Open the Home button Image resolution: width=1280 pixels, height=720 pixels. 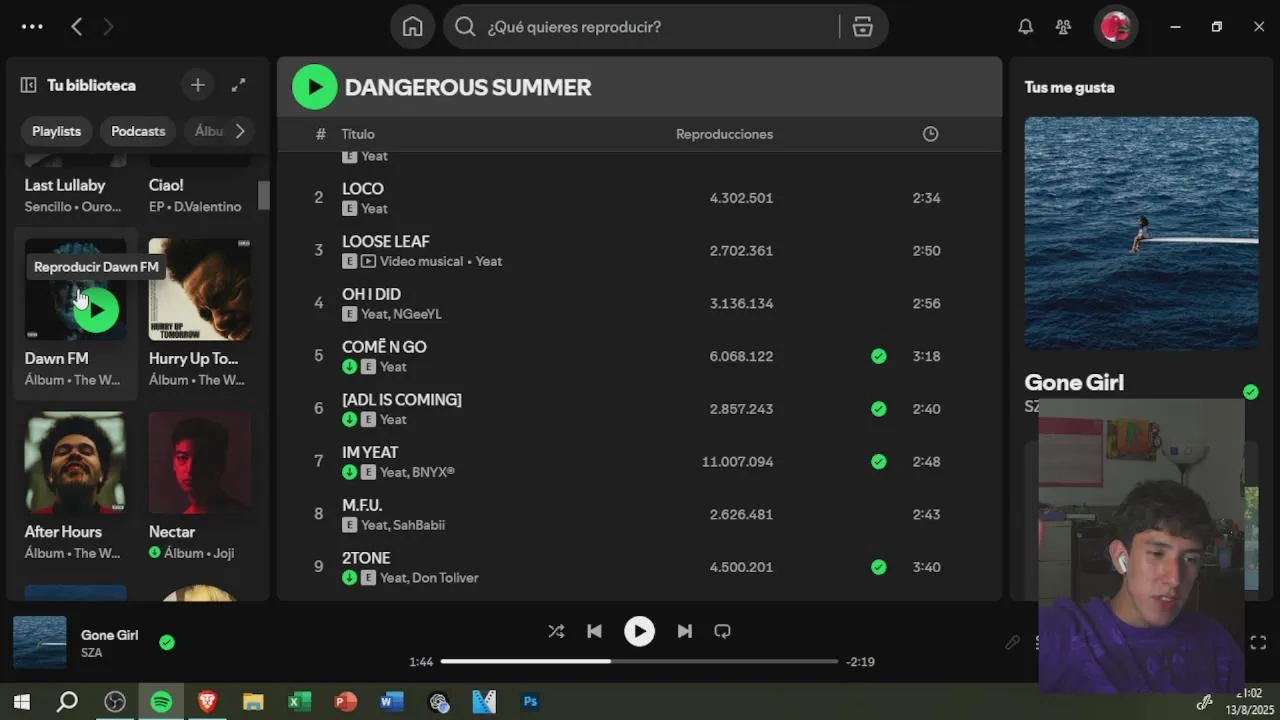[x=412, y=27]
